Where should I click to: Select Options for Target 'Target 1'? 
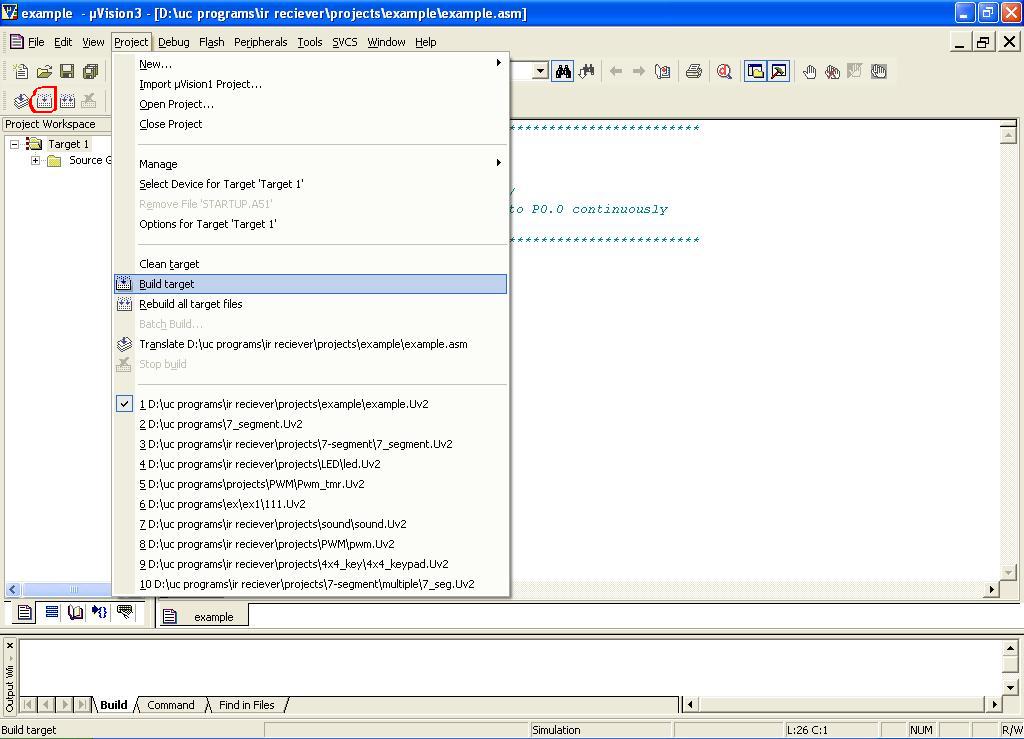310,224
